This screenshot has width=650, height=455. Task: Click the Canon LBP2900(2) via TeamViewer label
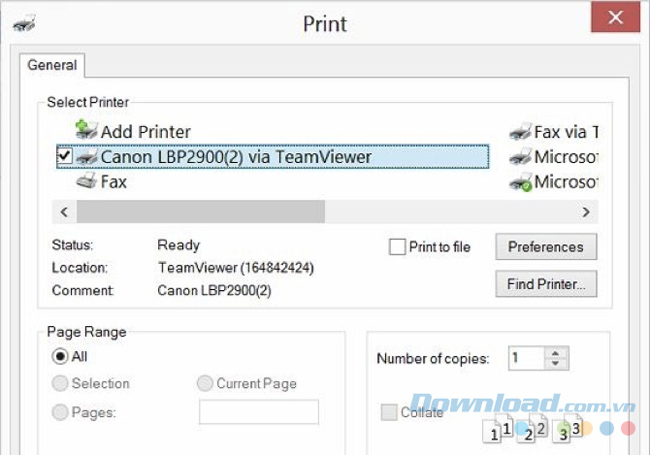[236, 157]
